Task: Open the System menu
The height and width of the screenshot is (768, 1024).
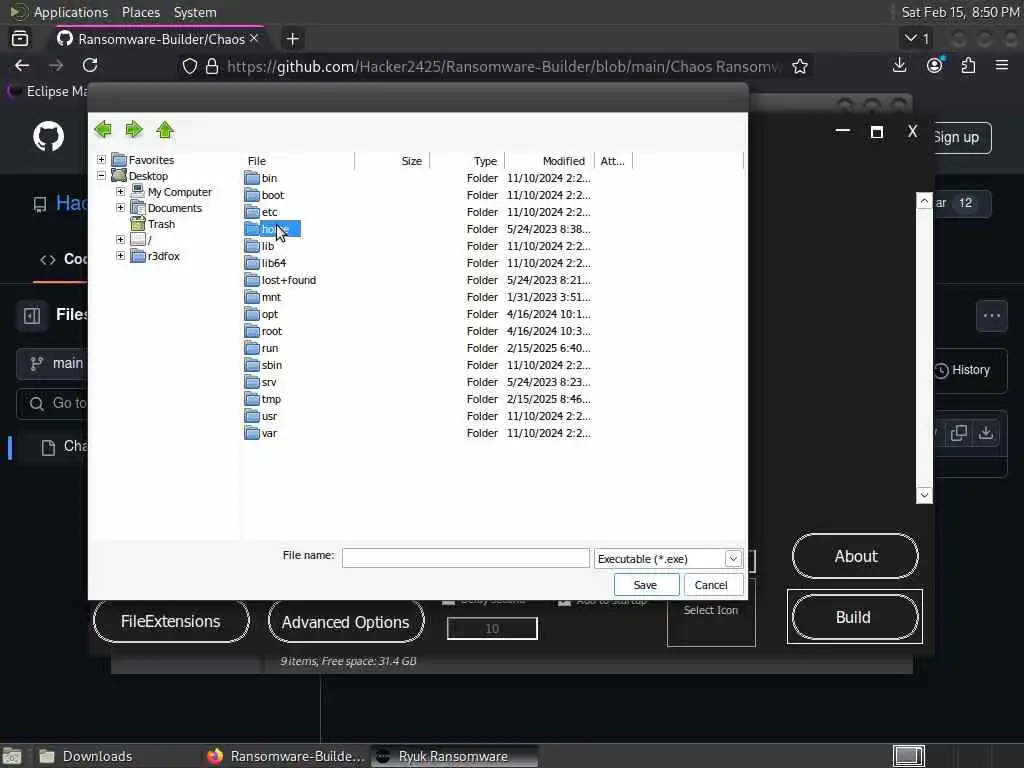Action: (195, 12)
